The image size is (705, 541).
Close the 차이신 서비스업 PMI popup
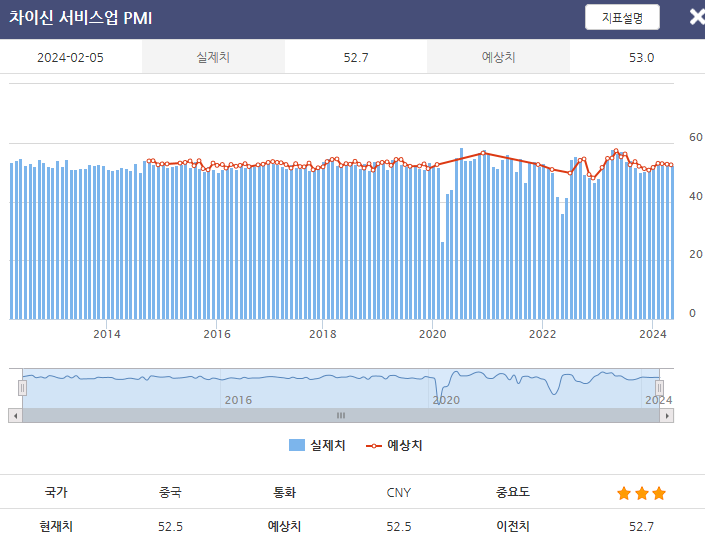[697, 17]
